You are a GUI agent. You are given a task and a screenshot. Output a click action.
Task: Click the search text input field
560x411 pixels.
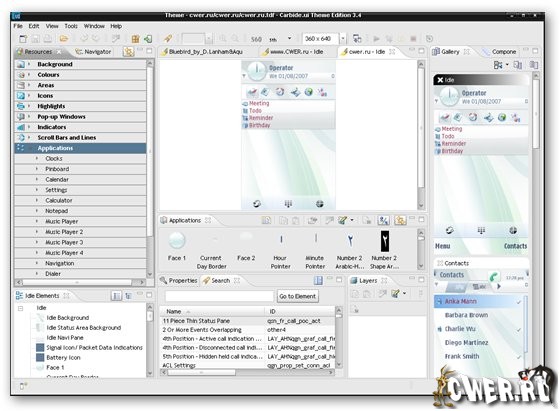coord(219,296)
